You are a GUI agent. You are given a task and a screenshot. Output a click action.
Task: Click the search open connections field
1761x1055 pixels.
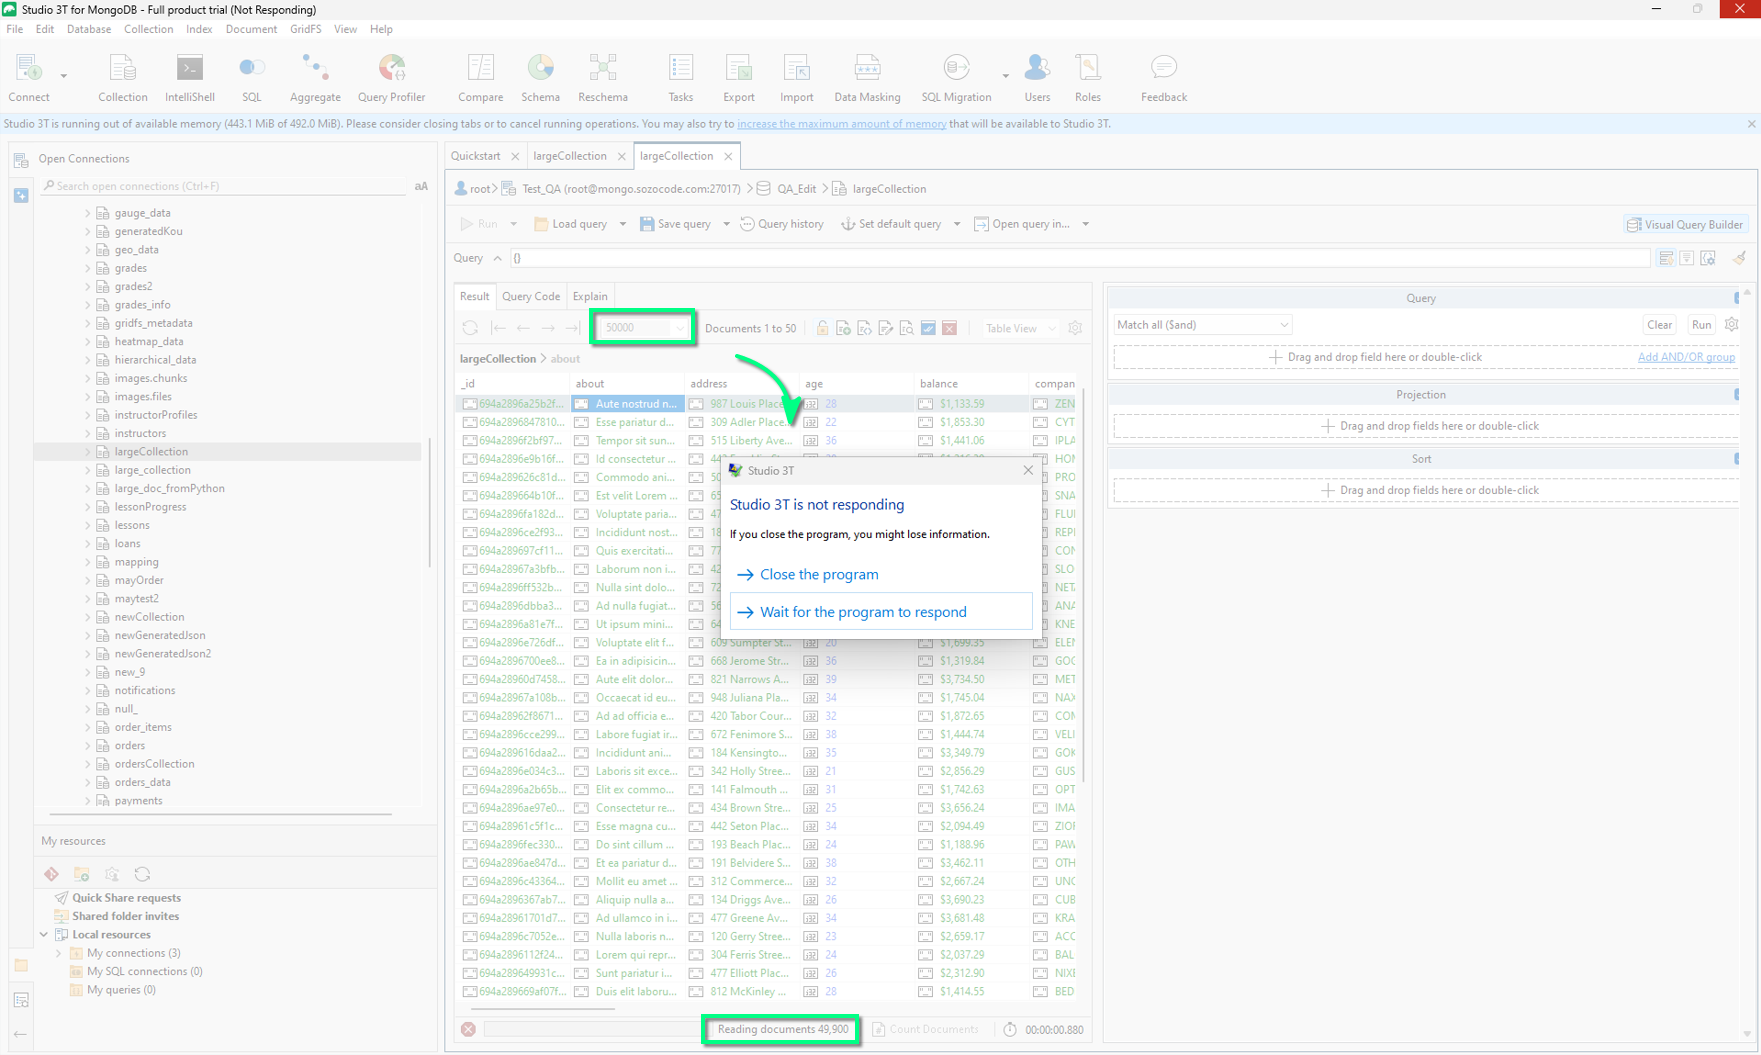pos(225,186)
